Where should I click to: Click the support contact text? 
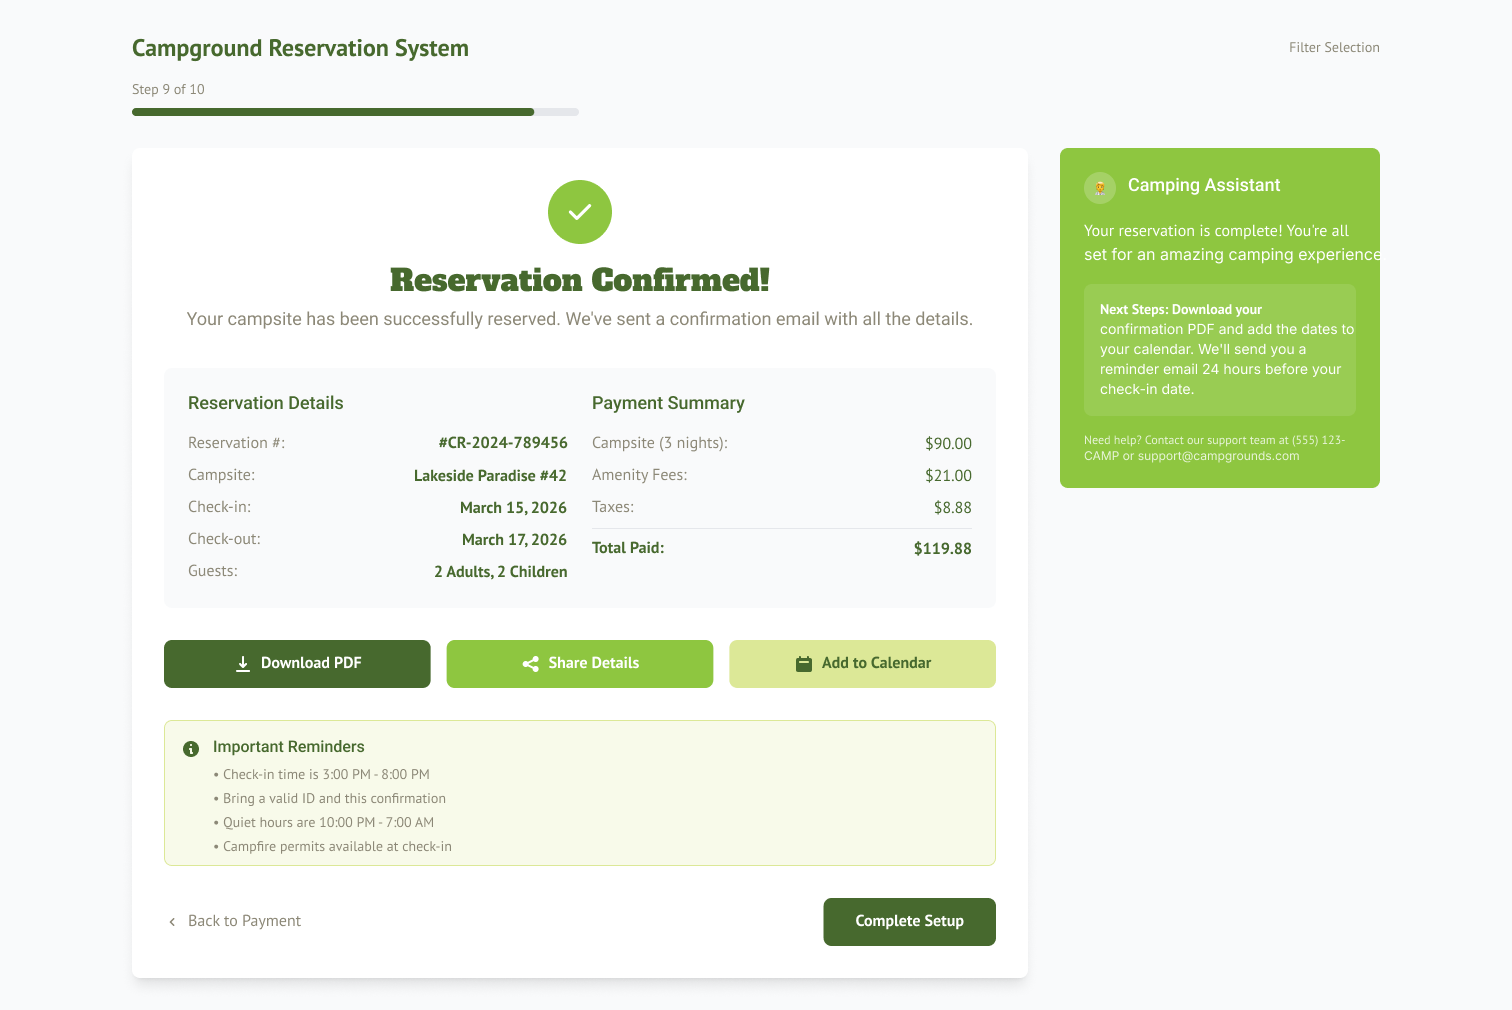click(x=1215, y=448)
